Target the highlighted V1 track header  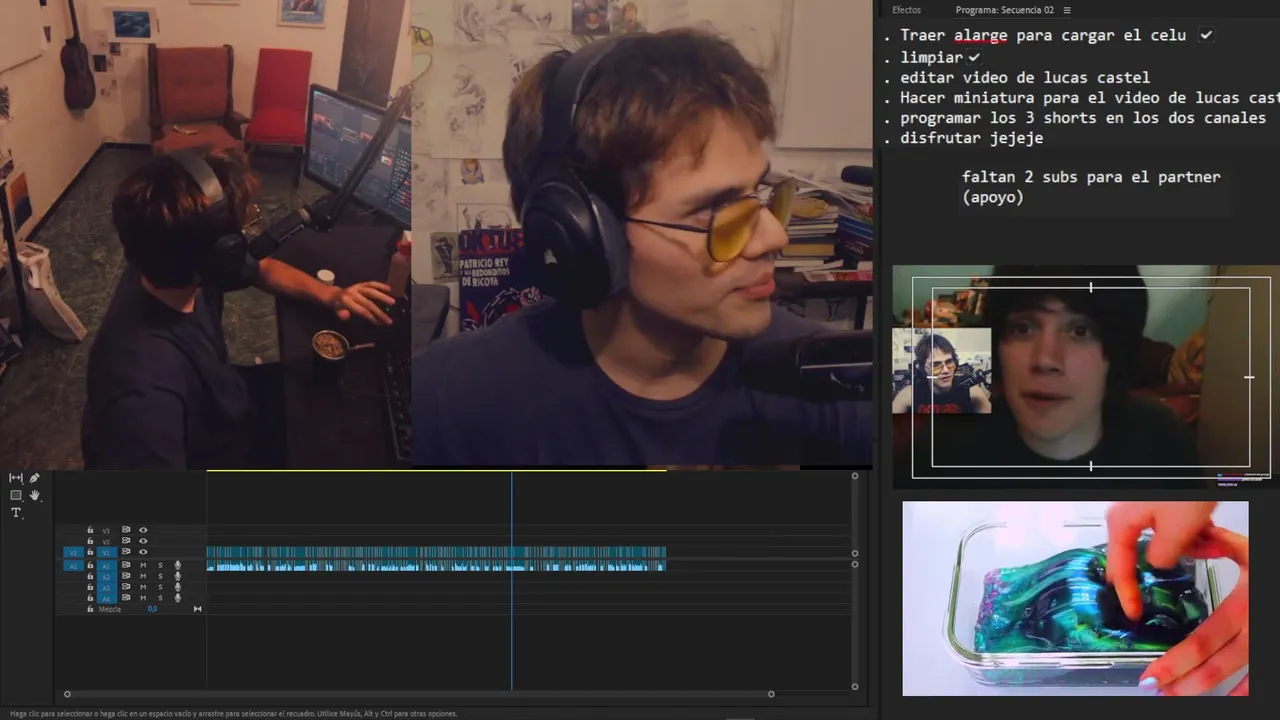[106, 552]
